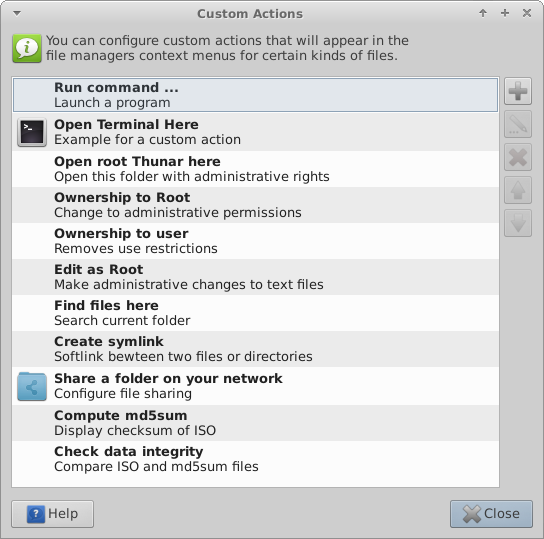Select the Run command ... action
This screenshot has height=539, width=544.
[x=255, y=95]
